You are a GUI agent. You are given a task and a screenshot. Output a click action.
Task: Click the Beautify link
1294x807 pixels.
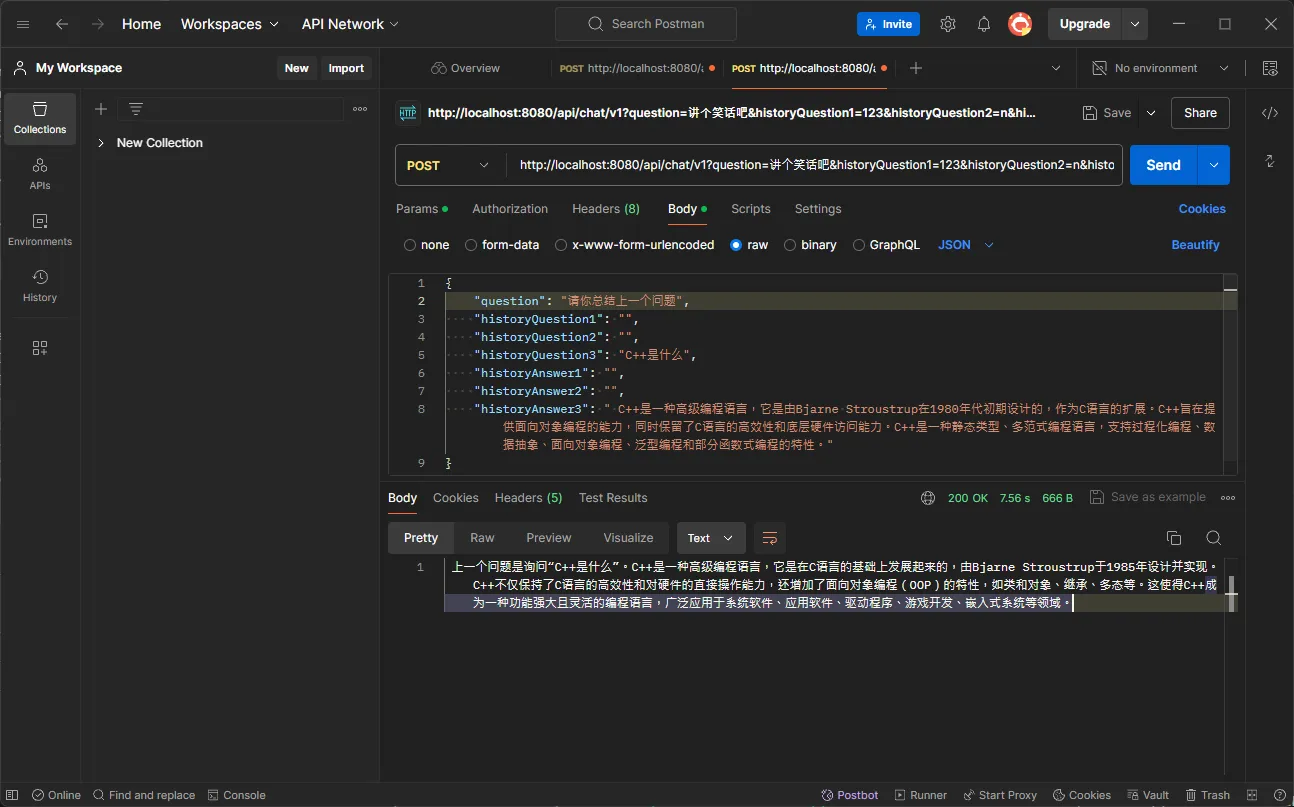tap(1195, 245)
